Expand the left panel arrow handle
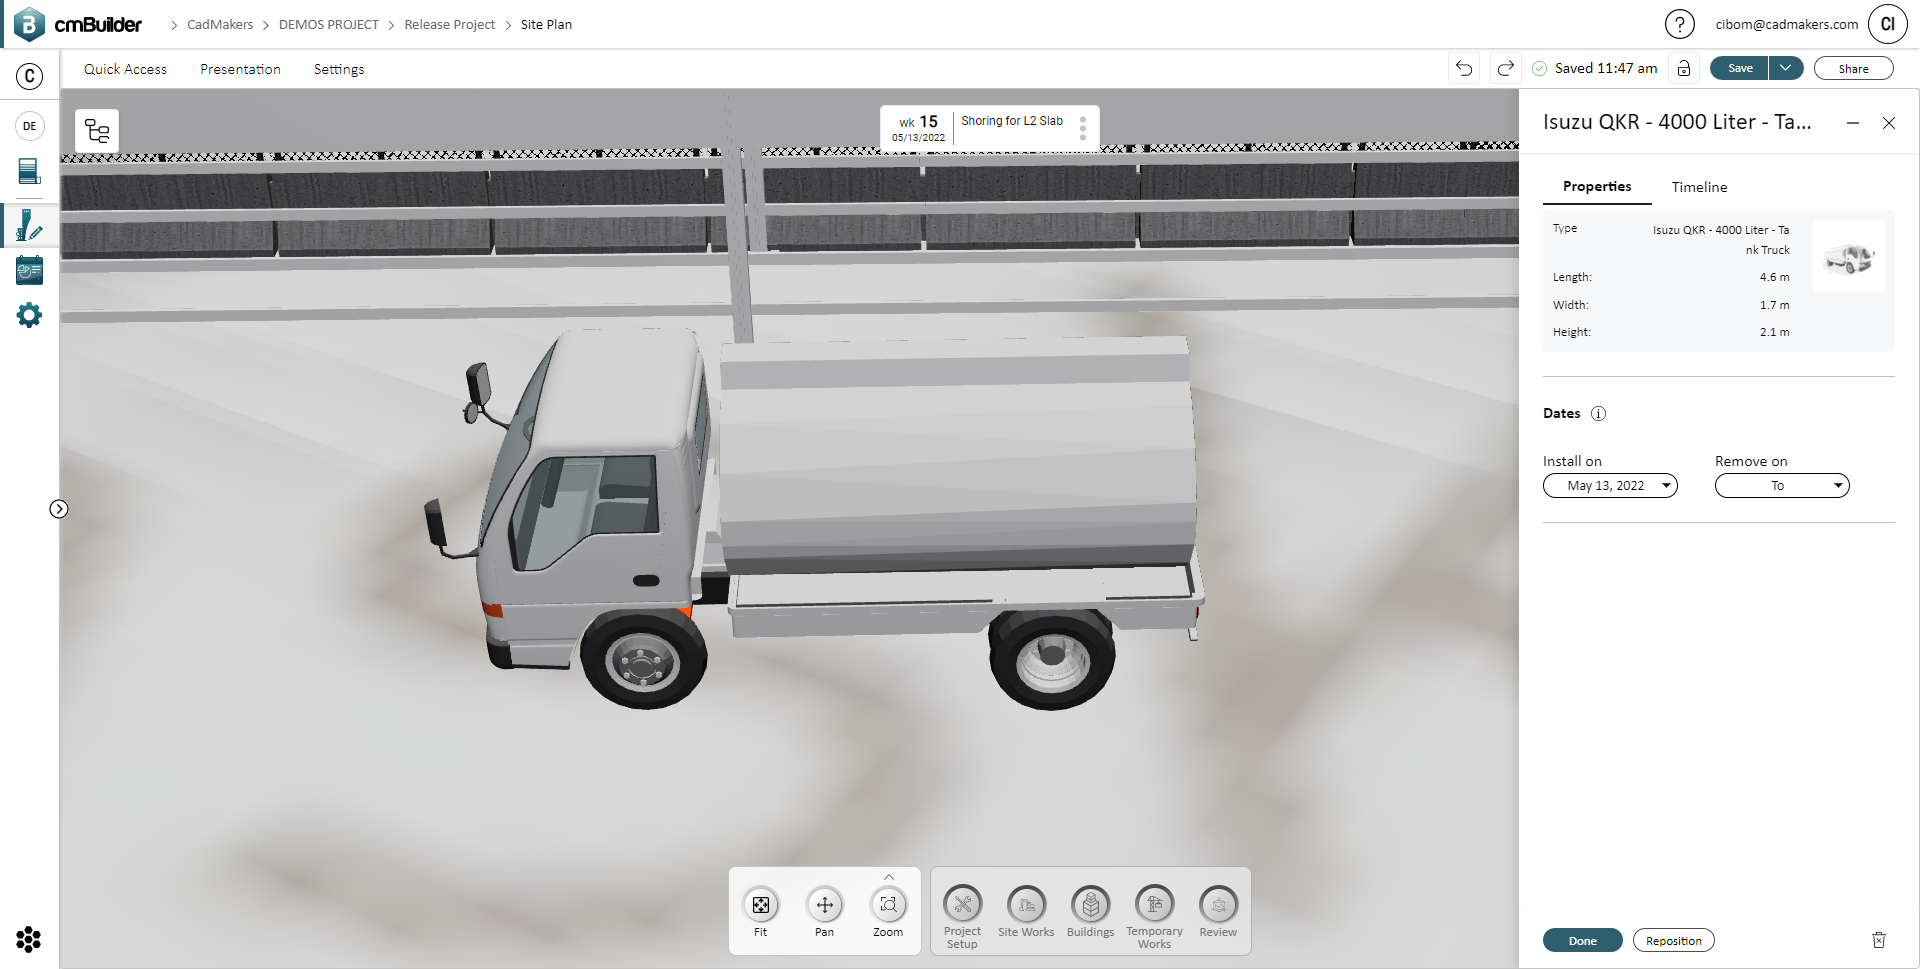The height and width of the screenshot is (969, 1920). click(x=59, y=509)
